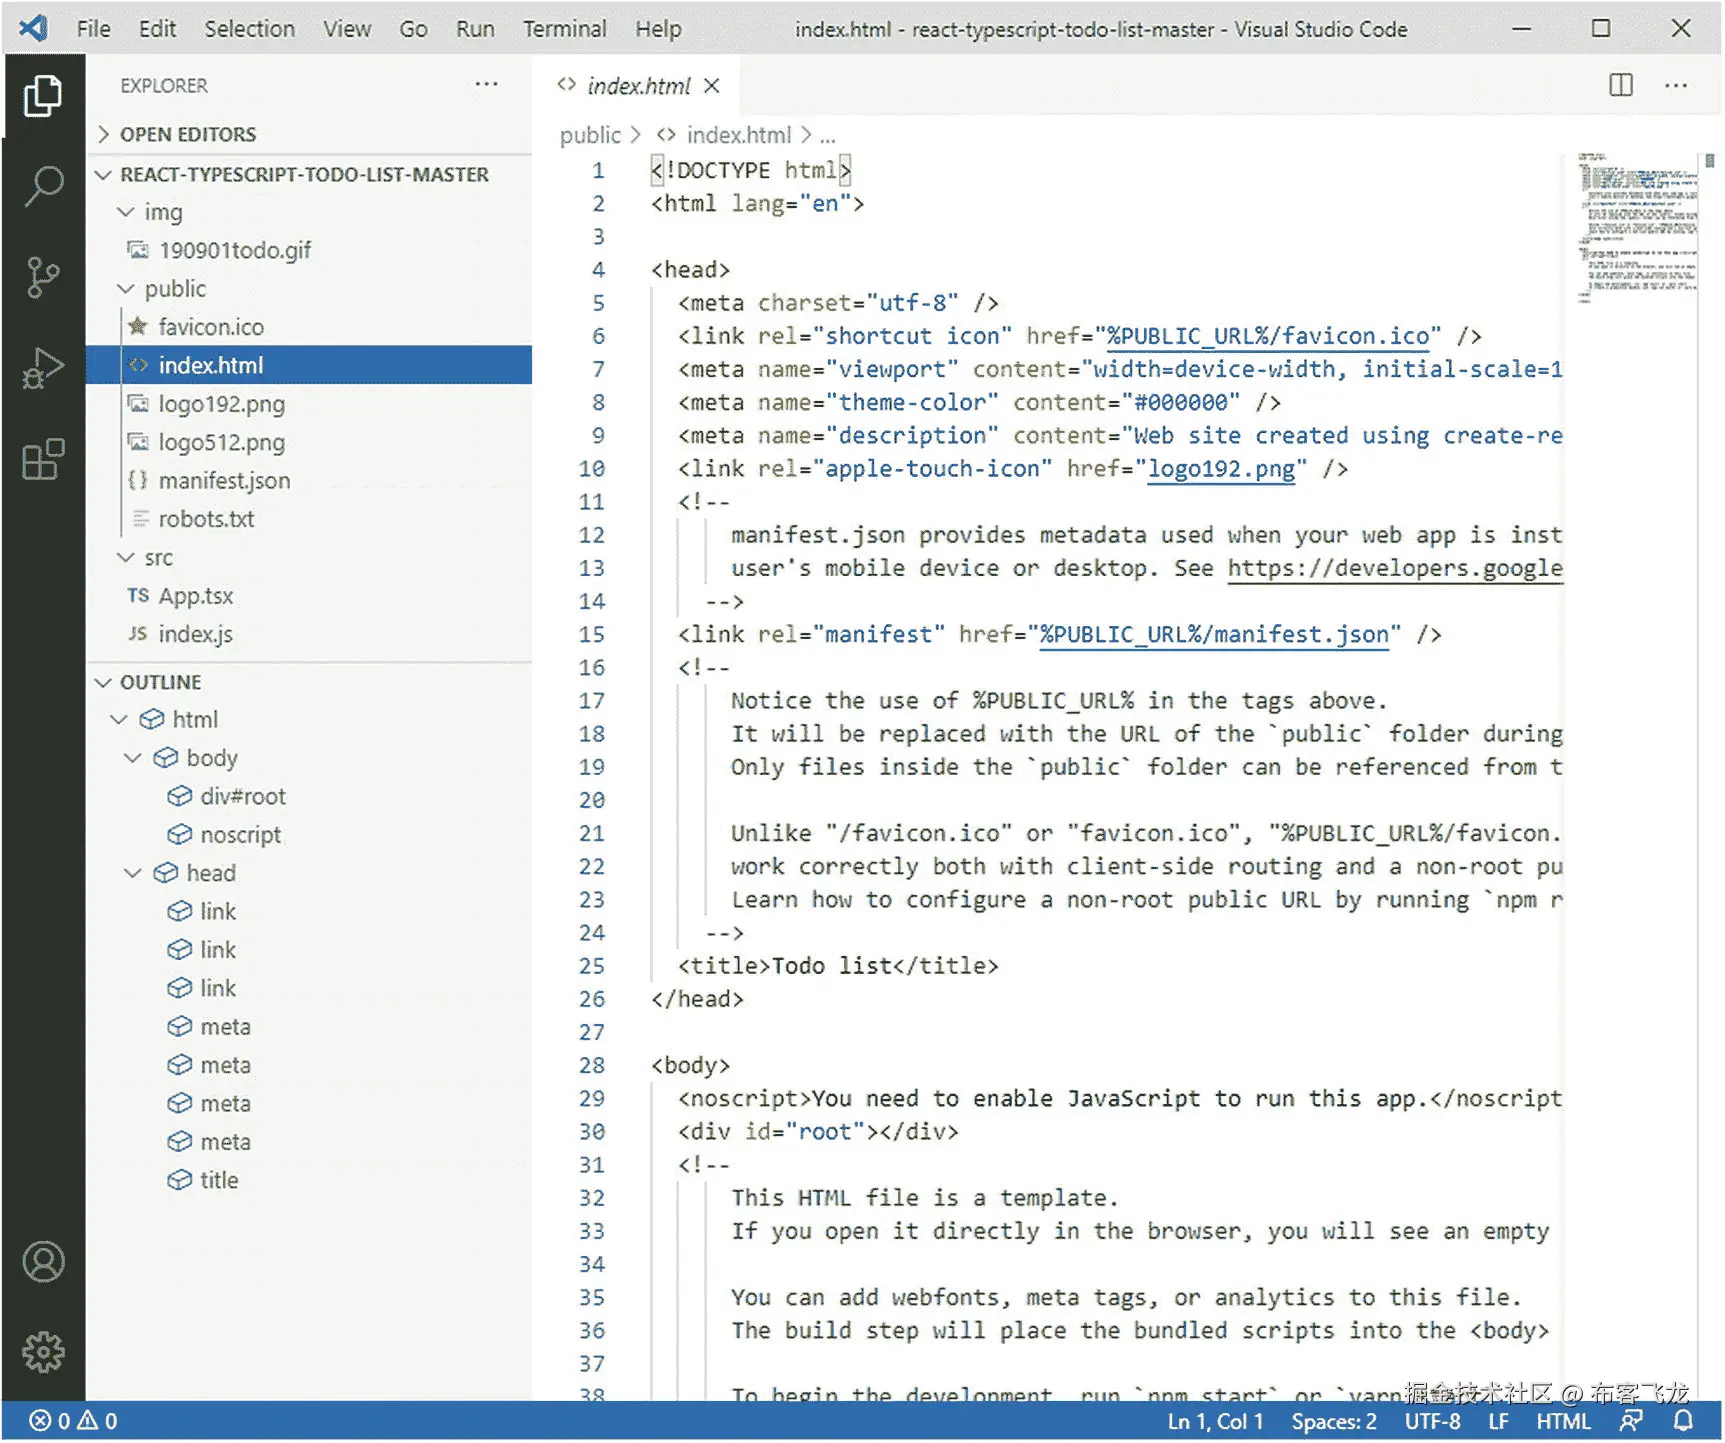Open index.js in the explorer
The height and width of the screenshot is (1443, 1725).
coord(308,634)
